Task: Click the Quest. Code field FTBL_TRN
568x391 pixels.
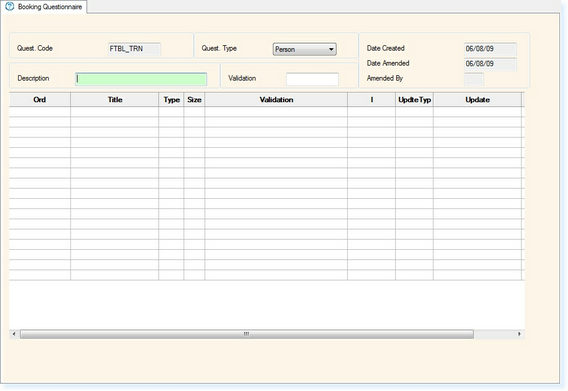Action: [134, 49]
